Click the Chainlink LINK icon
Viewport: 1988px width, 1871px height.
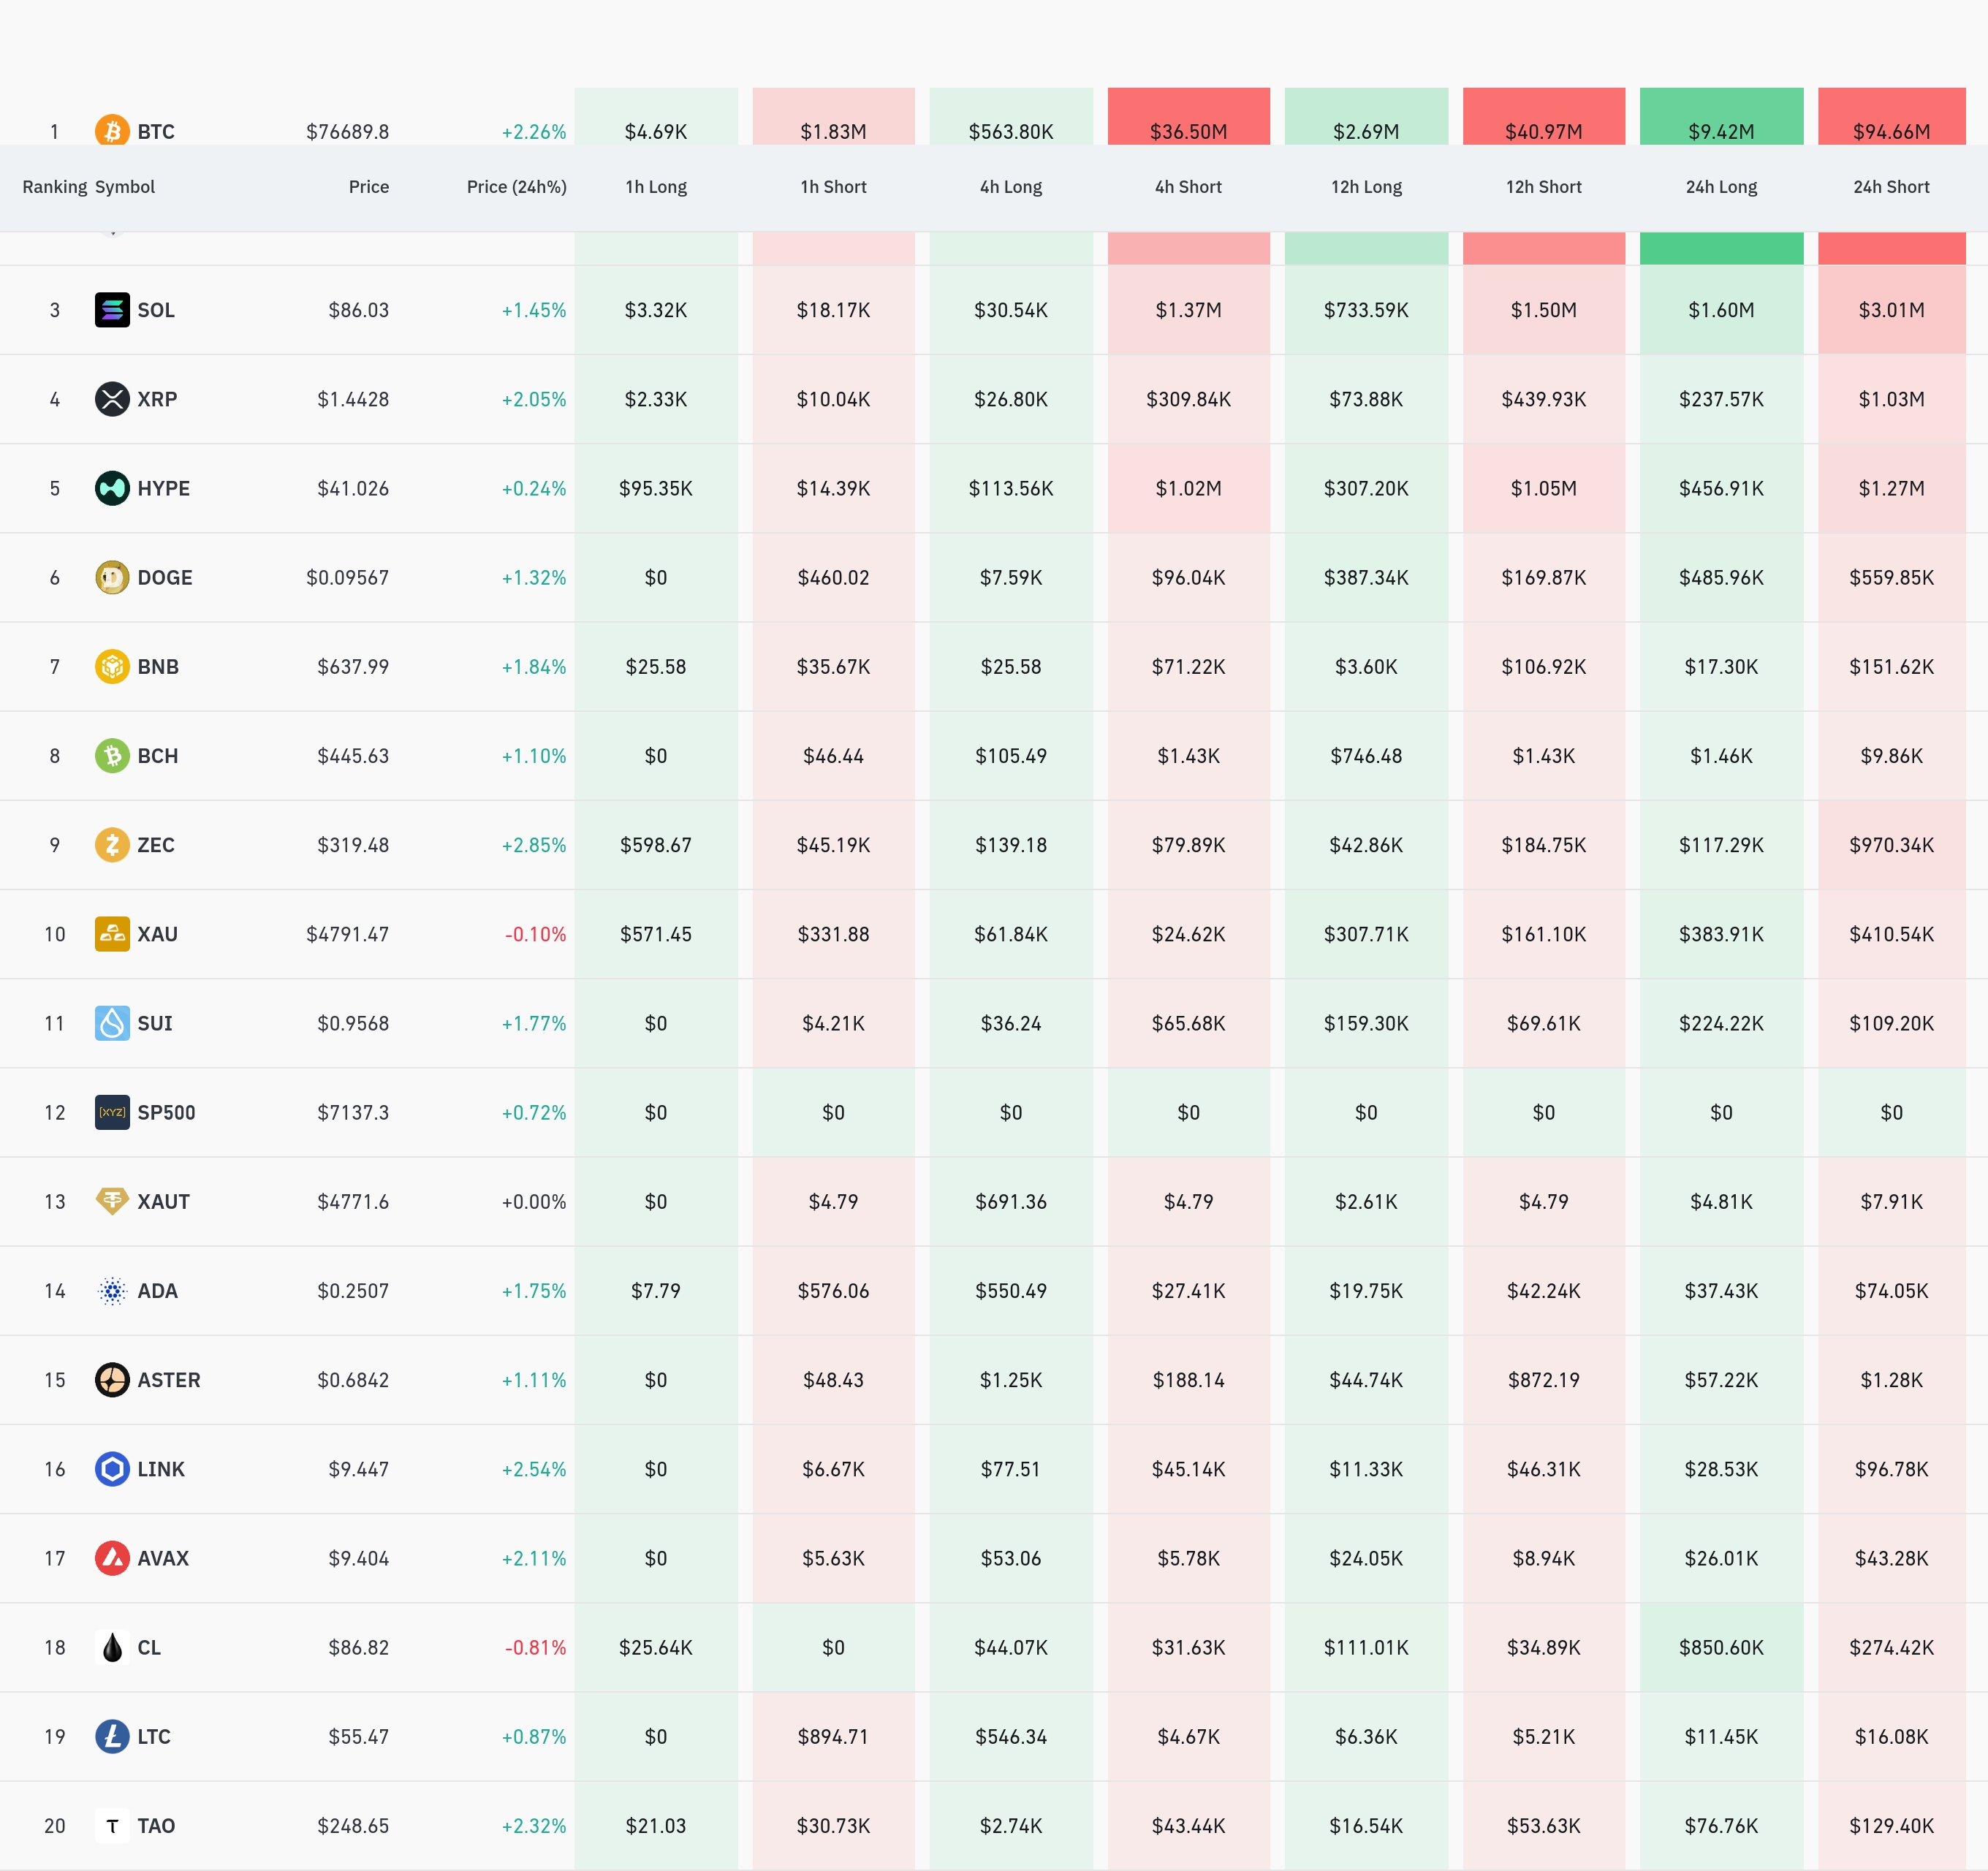coord(112,1469)
